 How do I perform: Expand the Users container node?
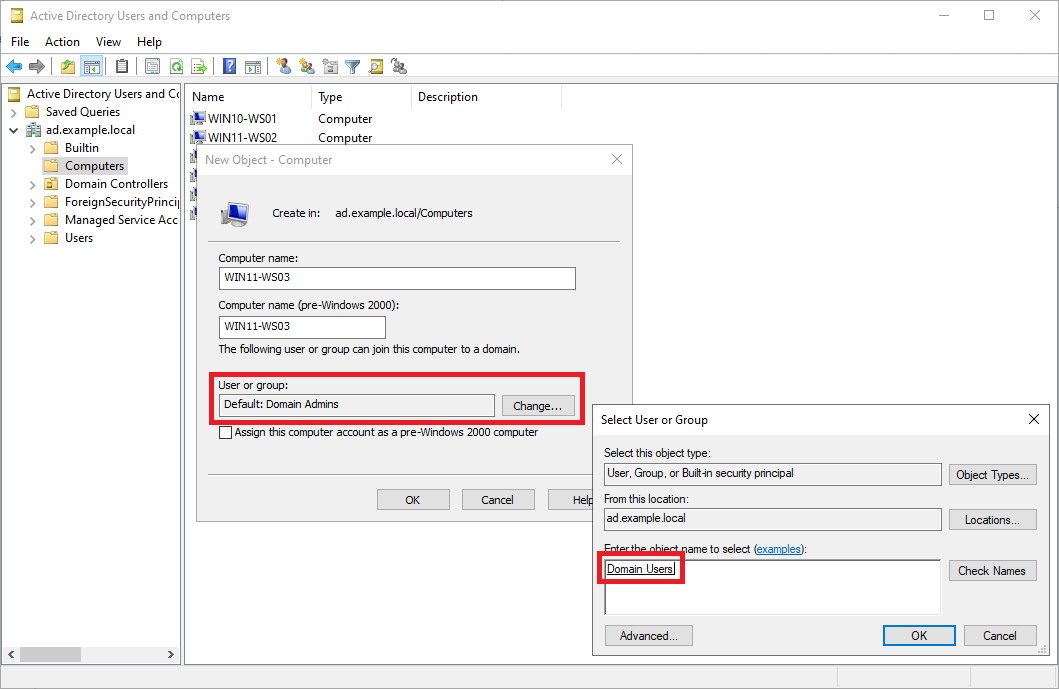[32, 238]
